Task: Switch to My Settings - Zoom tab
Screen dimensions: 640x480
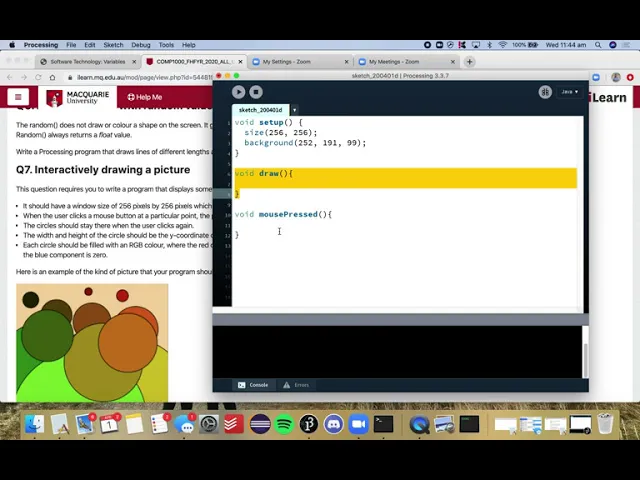Action: pyautogui.click(x=287, y=62)
